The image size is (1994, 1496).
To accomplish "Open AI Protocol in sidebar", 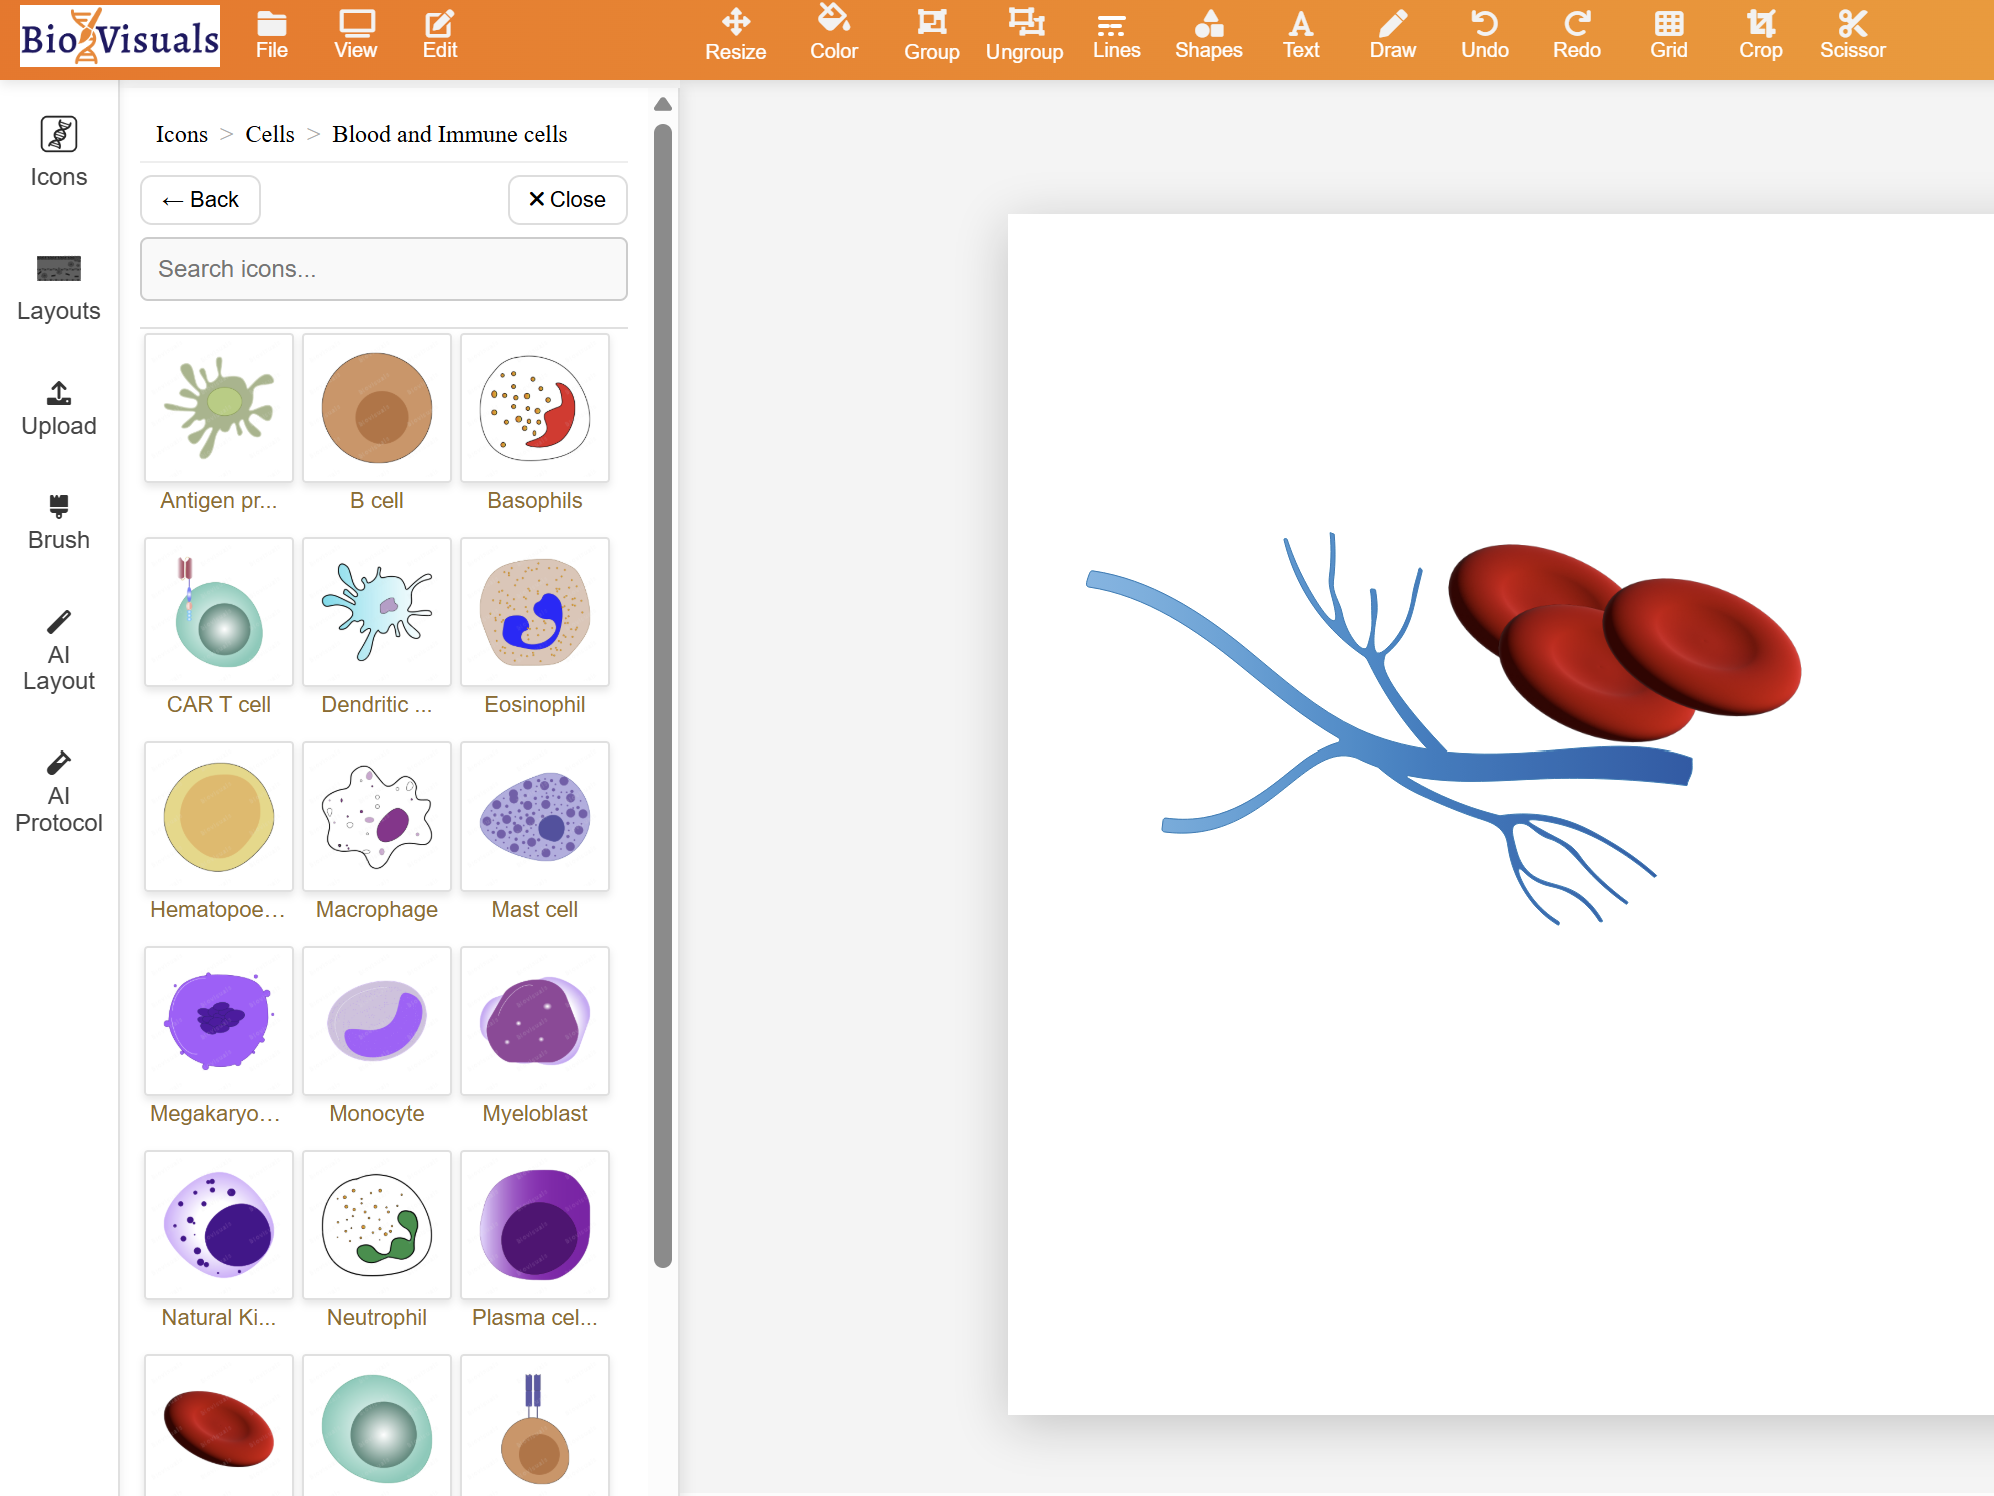I will point(59,792).
